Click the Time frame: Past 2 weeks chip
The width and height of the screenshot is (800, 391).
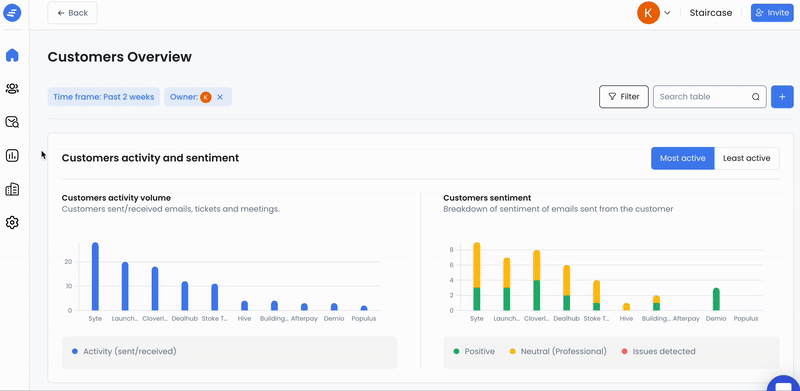104,96
